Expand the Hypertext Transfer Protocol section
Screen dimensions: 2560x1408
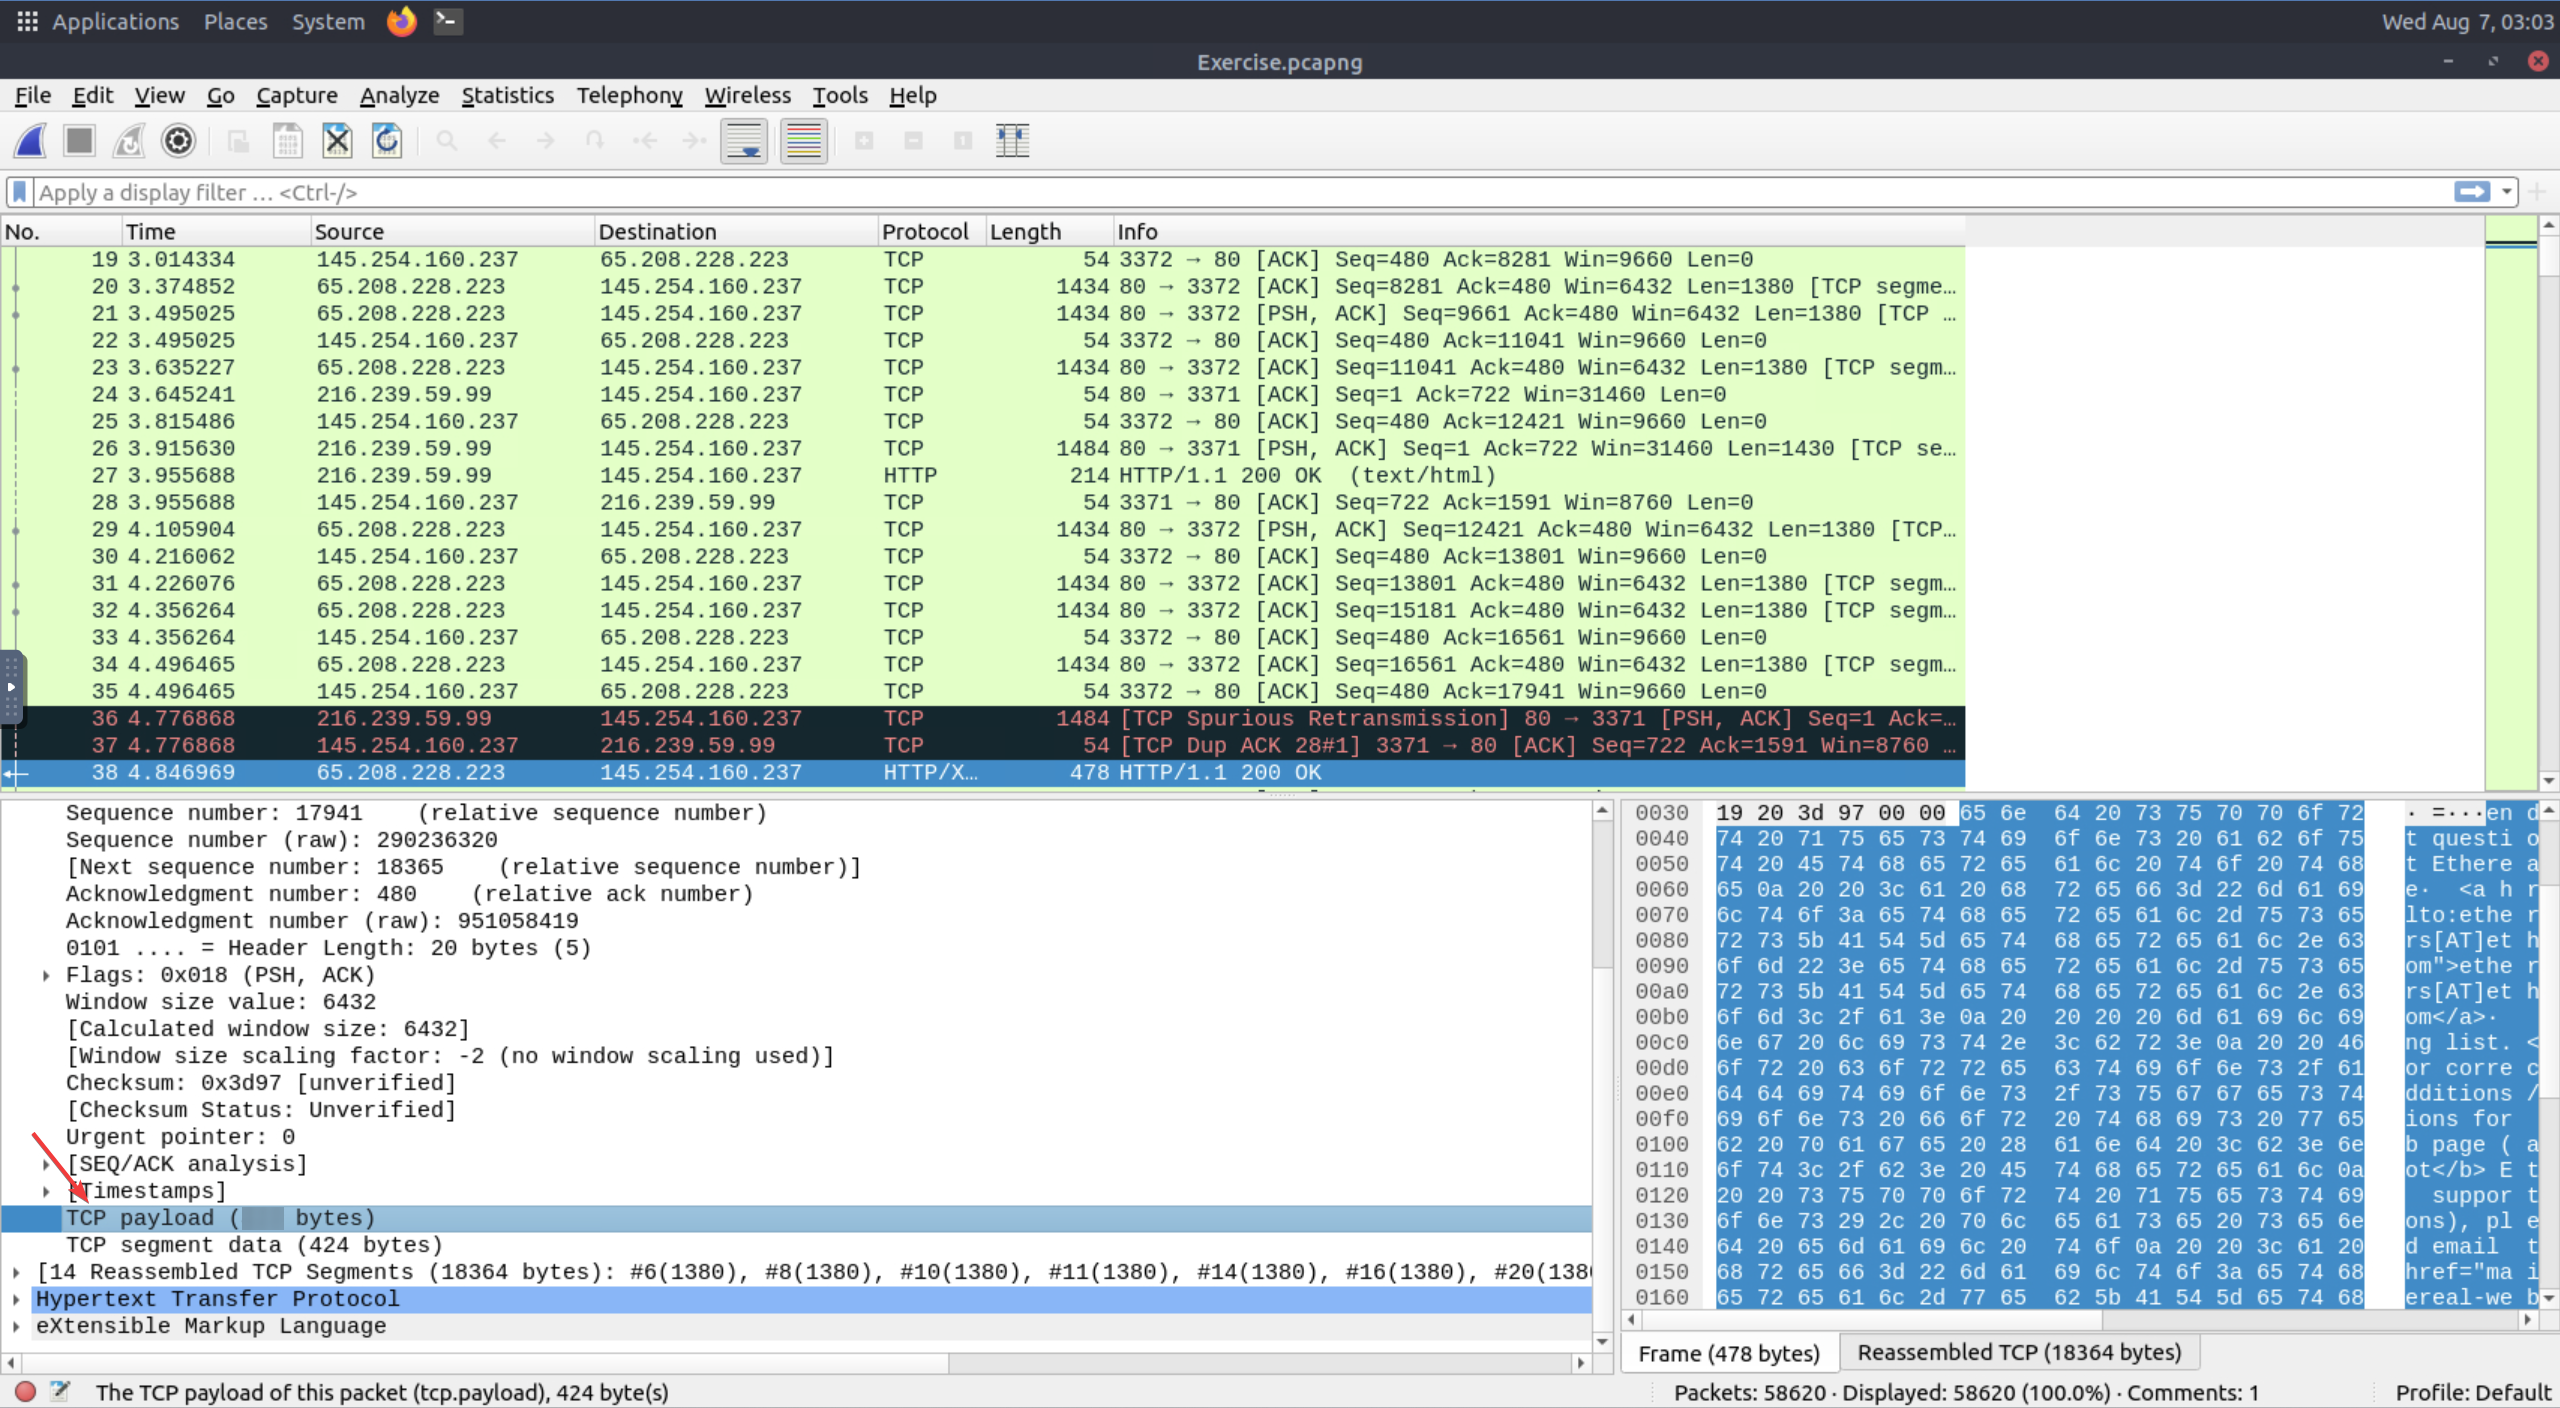pos(17,1299)
